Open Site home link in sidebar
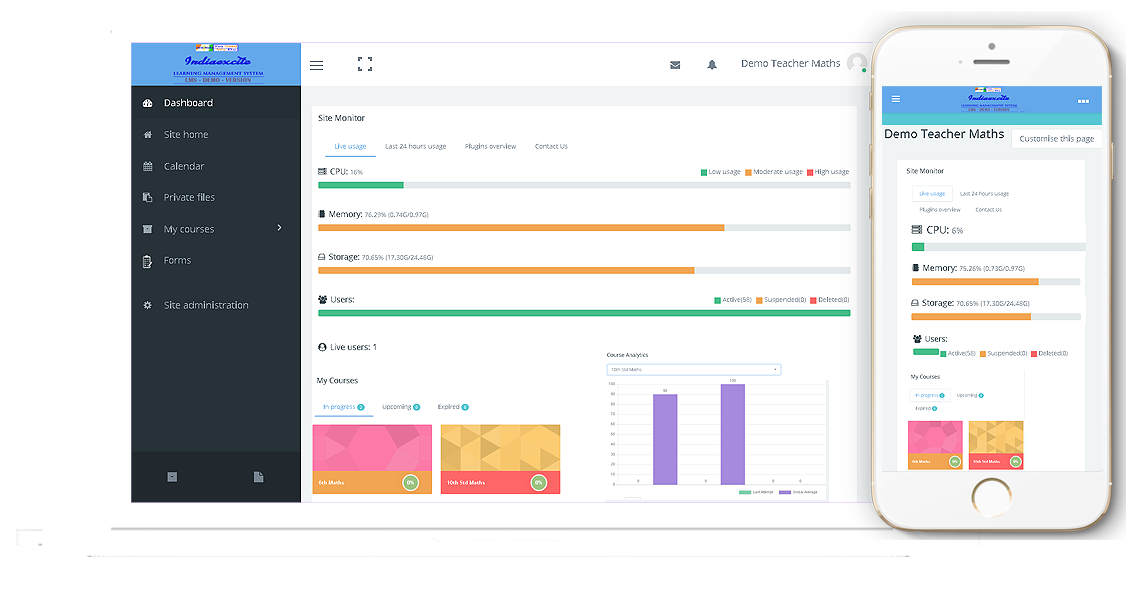 [x=186, y=135]
